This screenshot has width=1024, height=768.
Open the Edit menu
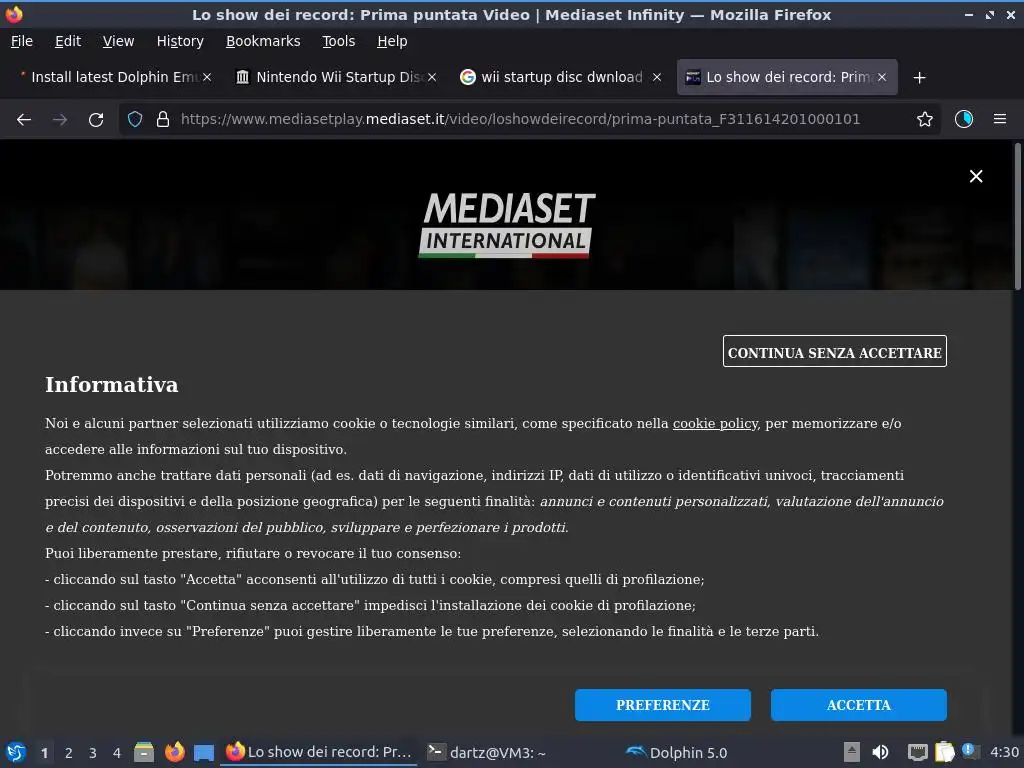(x=68, y=41)
